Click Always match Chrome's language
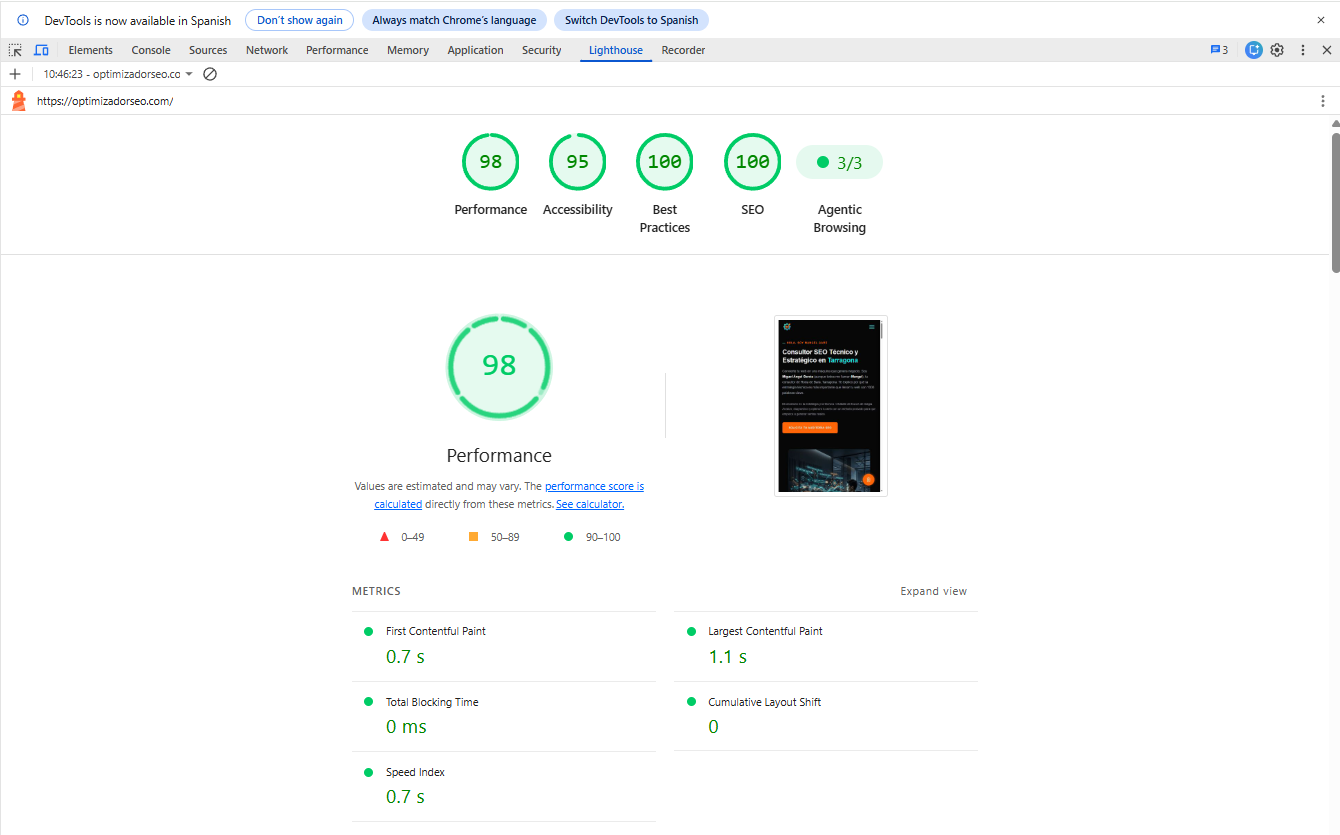 (x=454, y=20)
